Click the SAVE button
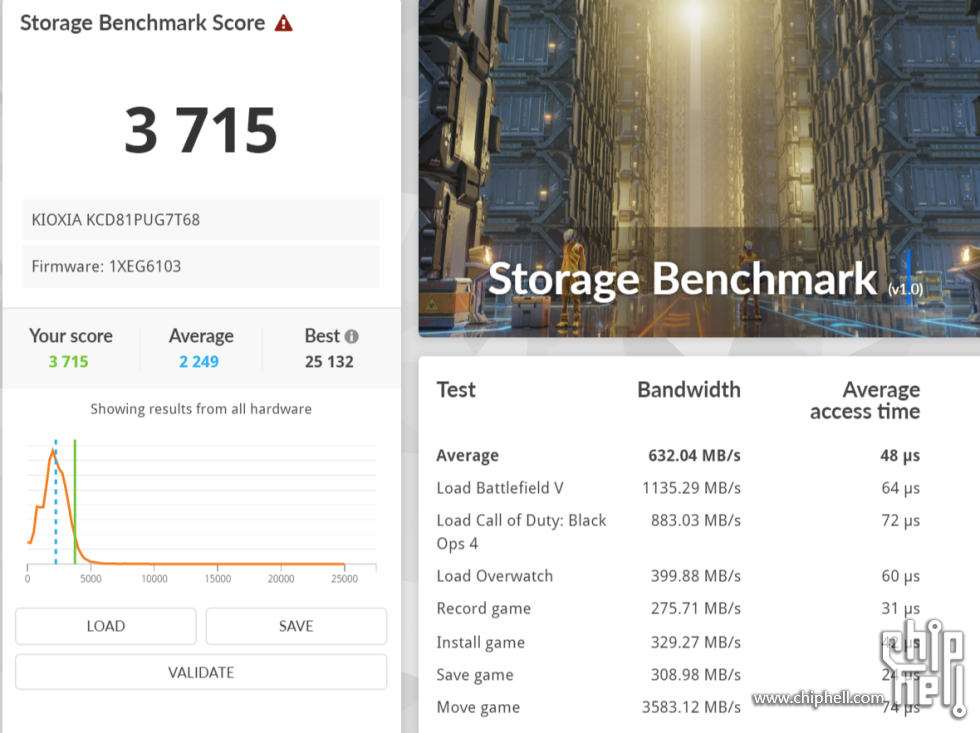 point(296,626)
